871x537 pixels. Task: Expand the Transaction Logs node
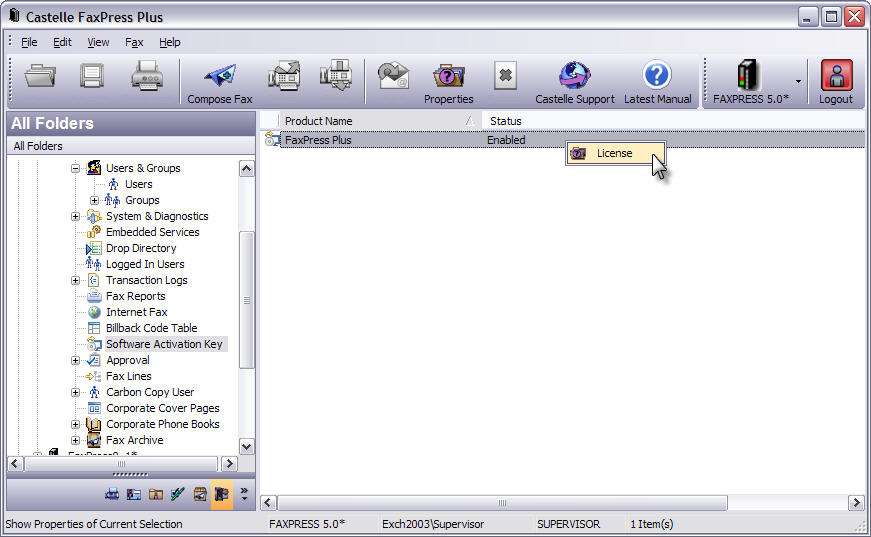[76, 280]
